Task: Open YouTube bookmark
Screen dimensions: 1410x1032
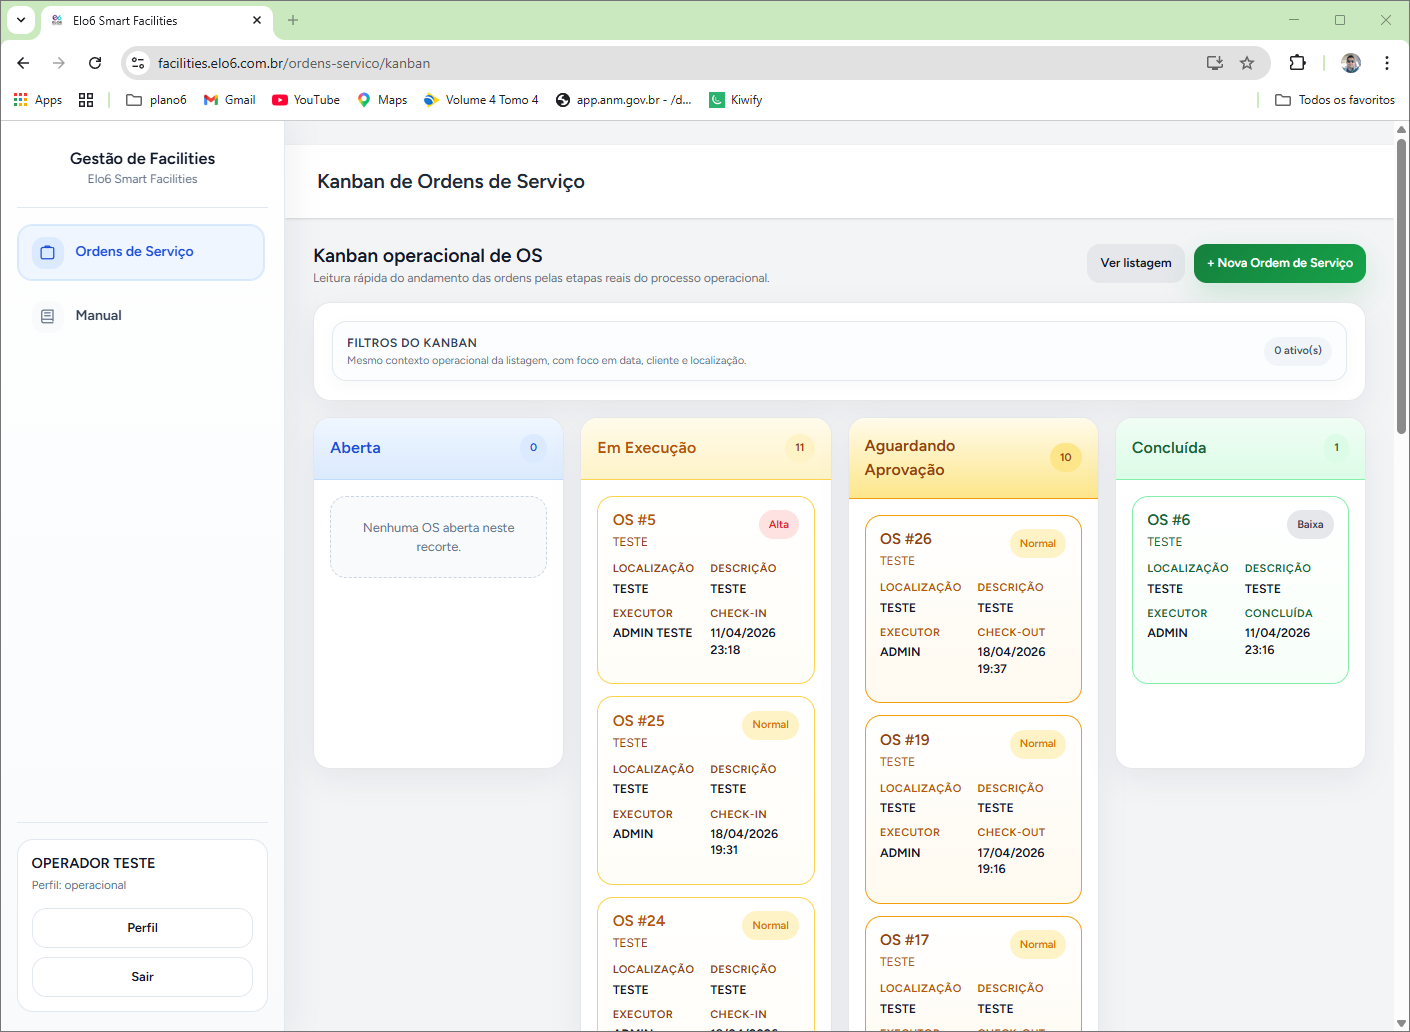Action: coord(306,100)
